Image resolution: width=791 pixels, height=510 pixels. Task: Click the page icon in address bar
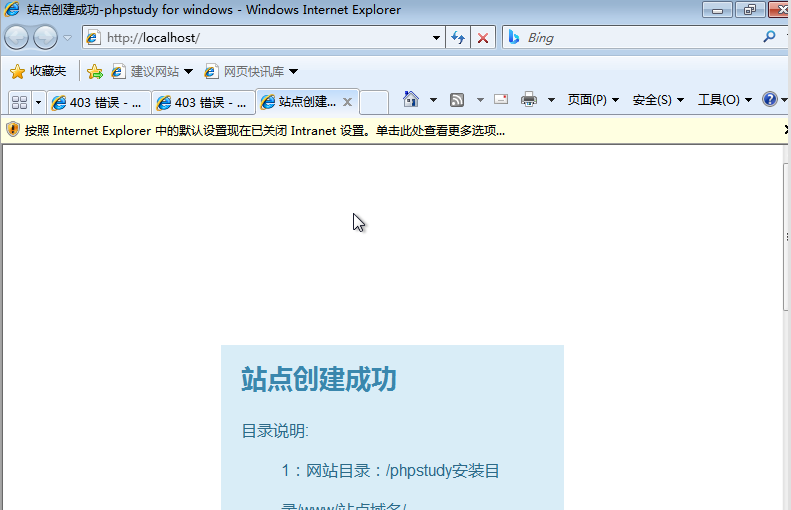point(93,38)
